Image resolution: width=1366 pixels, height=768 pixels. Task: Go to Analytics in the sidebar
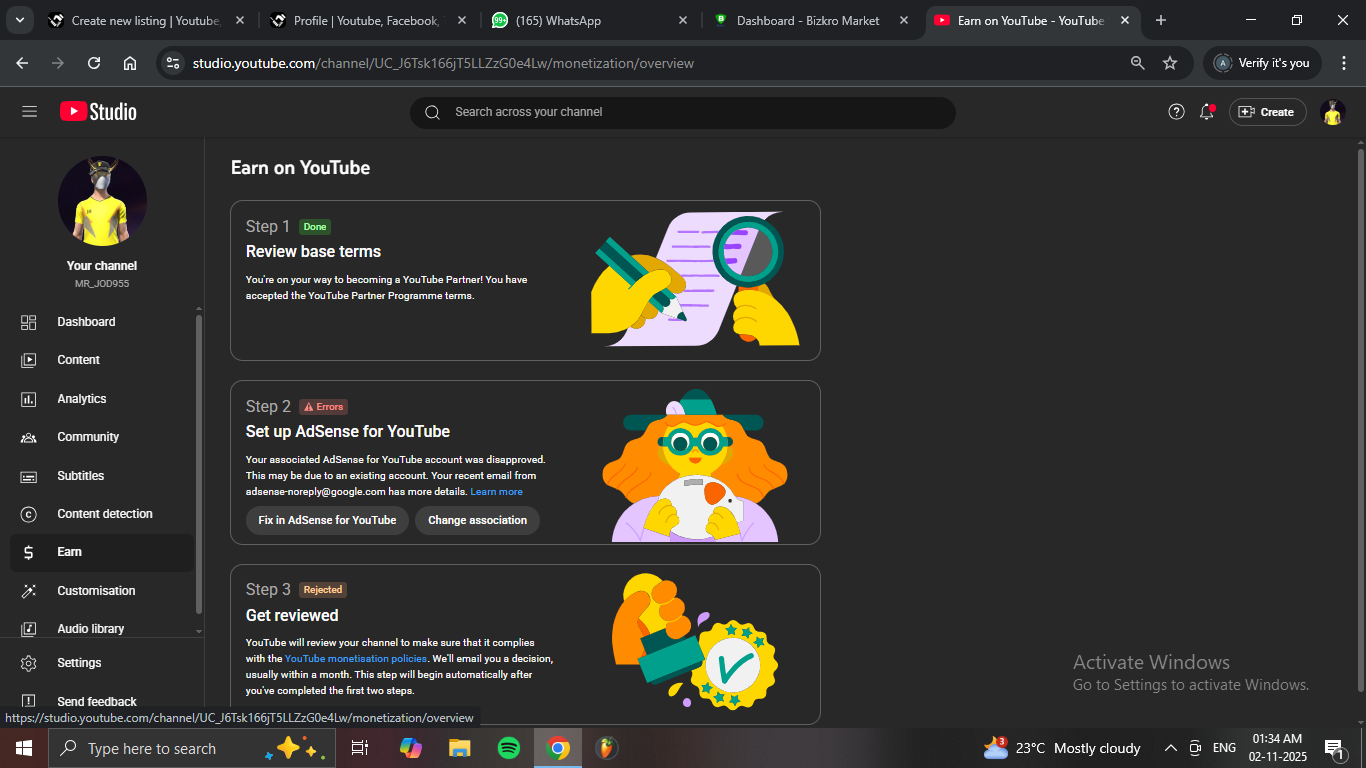[x=81, y=399]
